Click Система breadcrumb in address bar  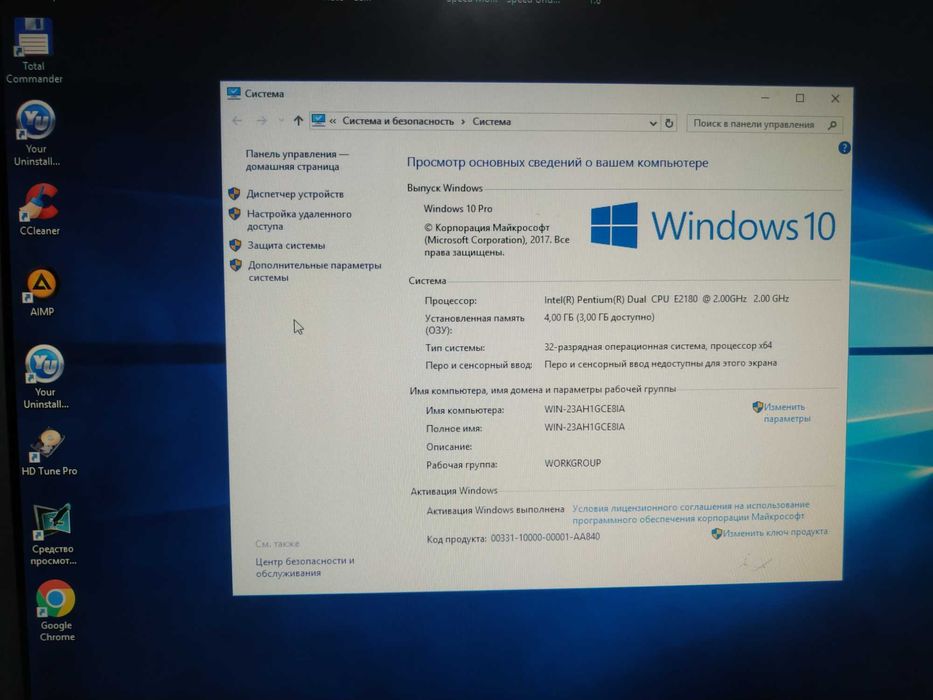click(491, 122)
